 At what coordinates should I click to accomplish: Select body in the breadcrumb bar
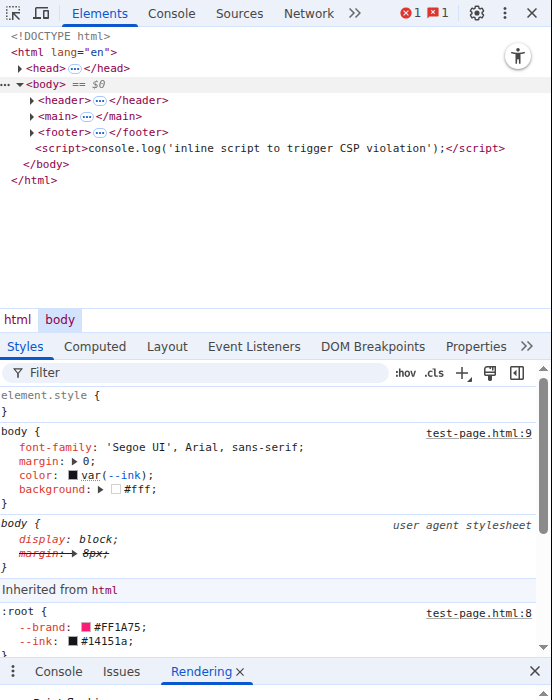click(x=60, y=320)
